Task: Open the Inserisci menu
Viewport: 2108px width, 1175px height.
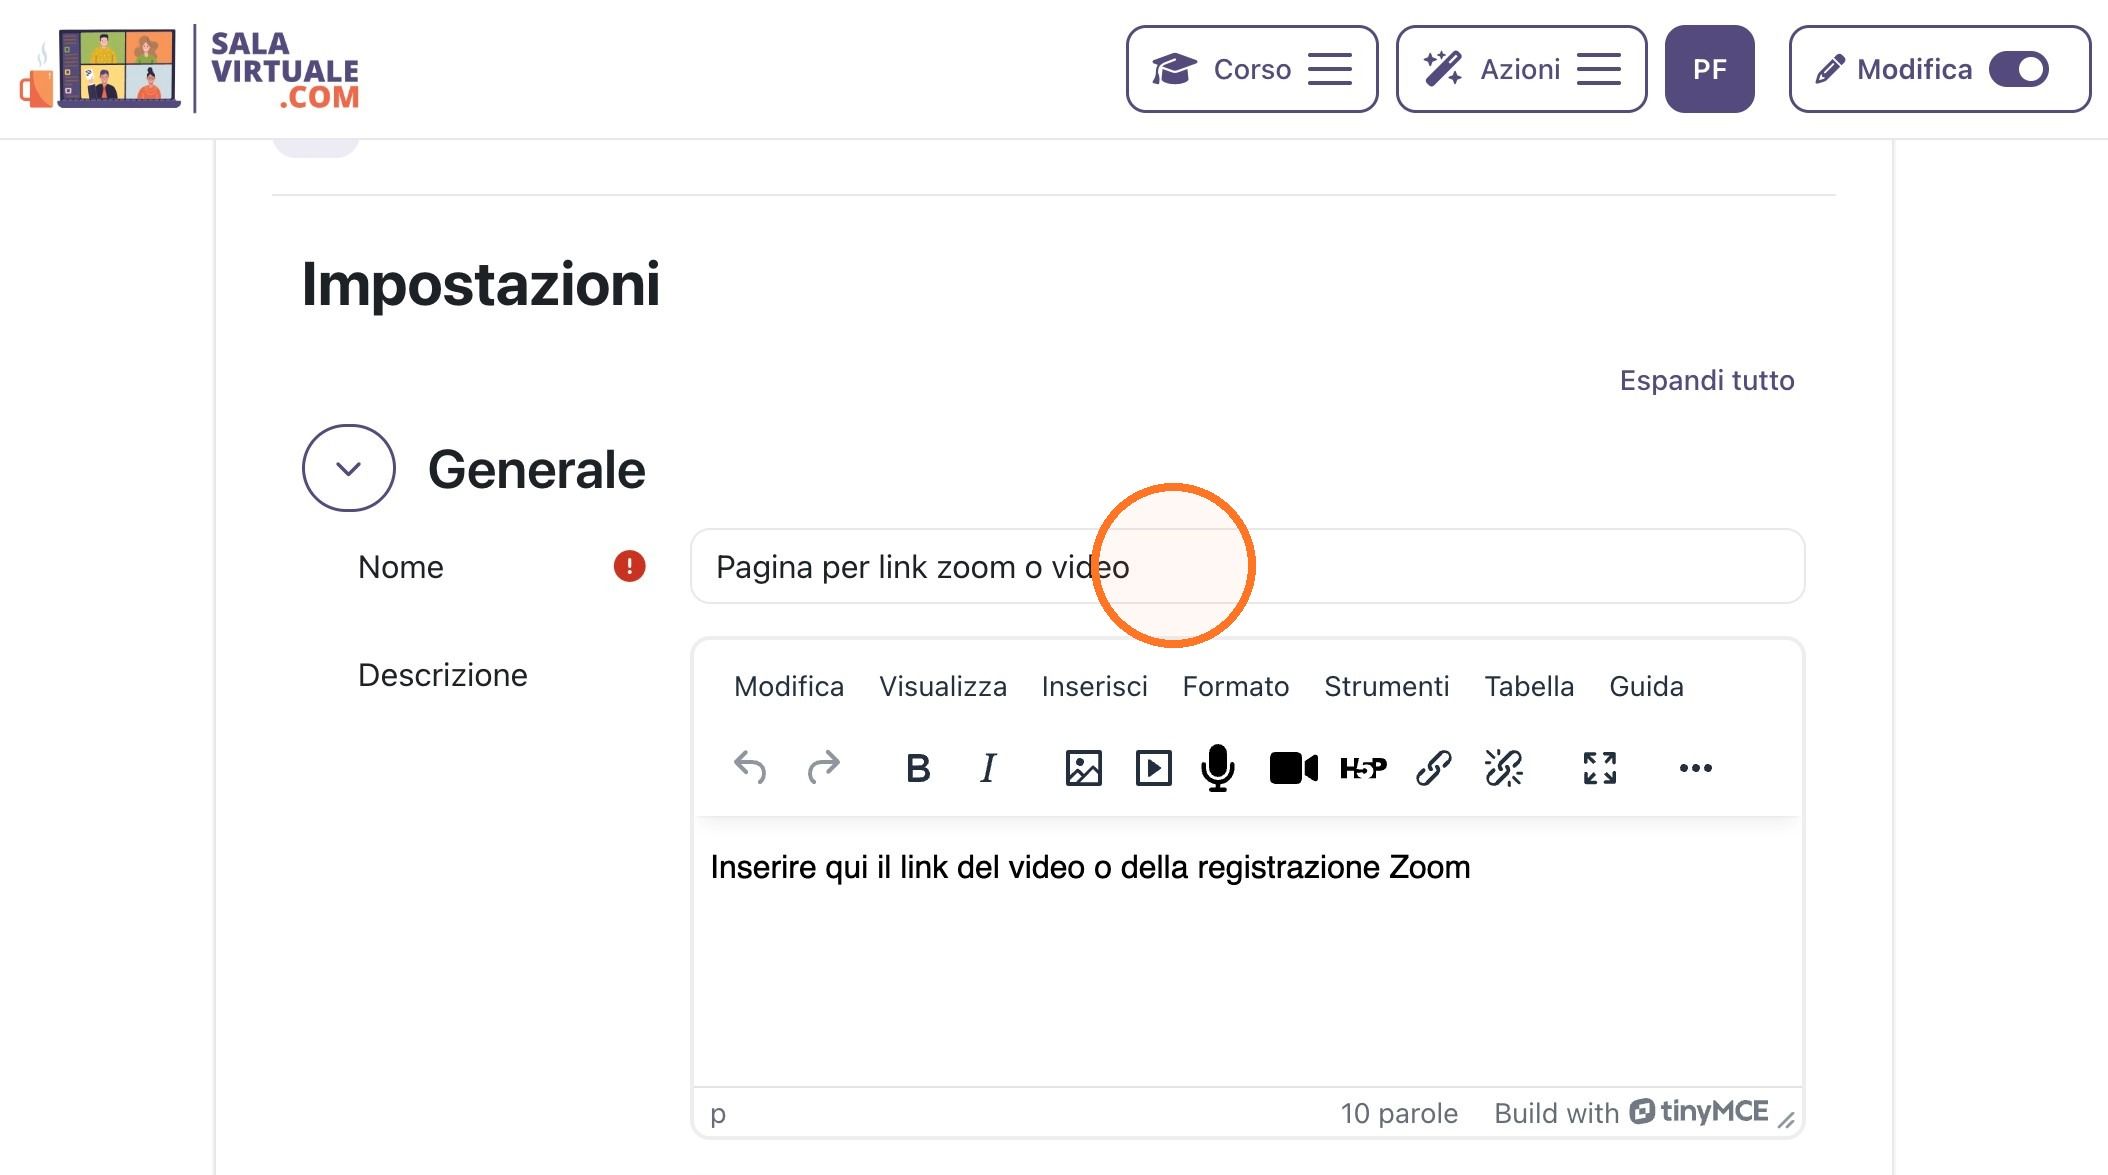Action: 1094,686
